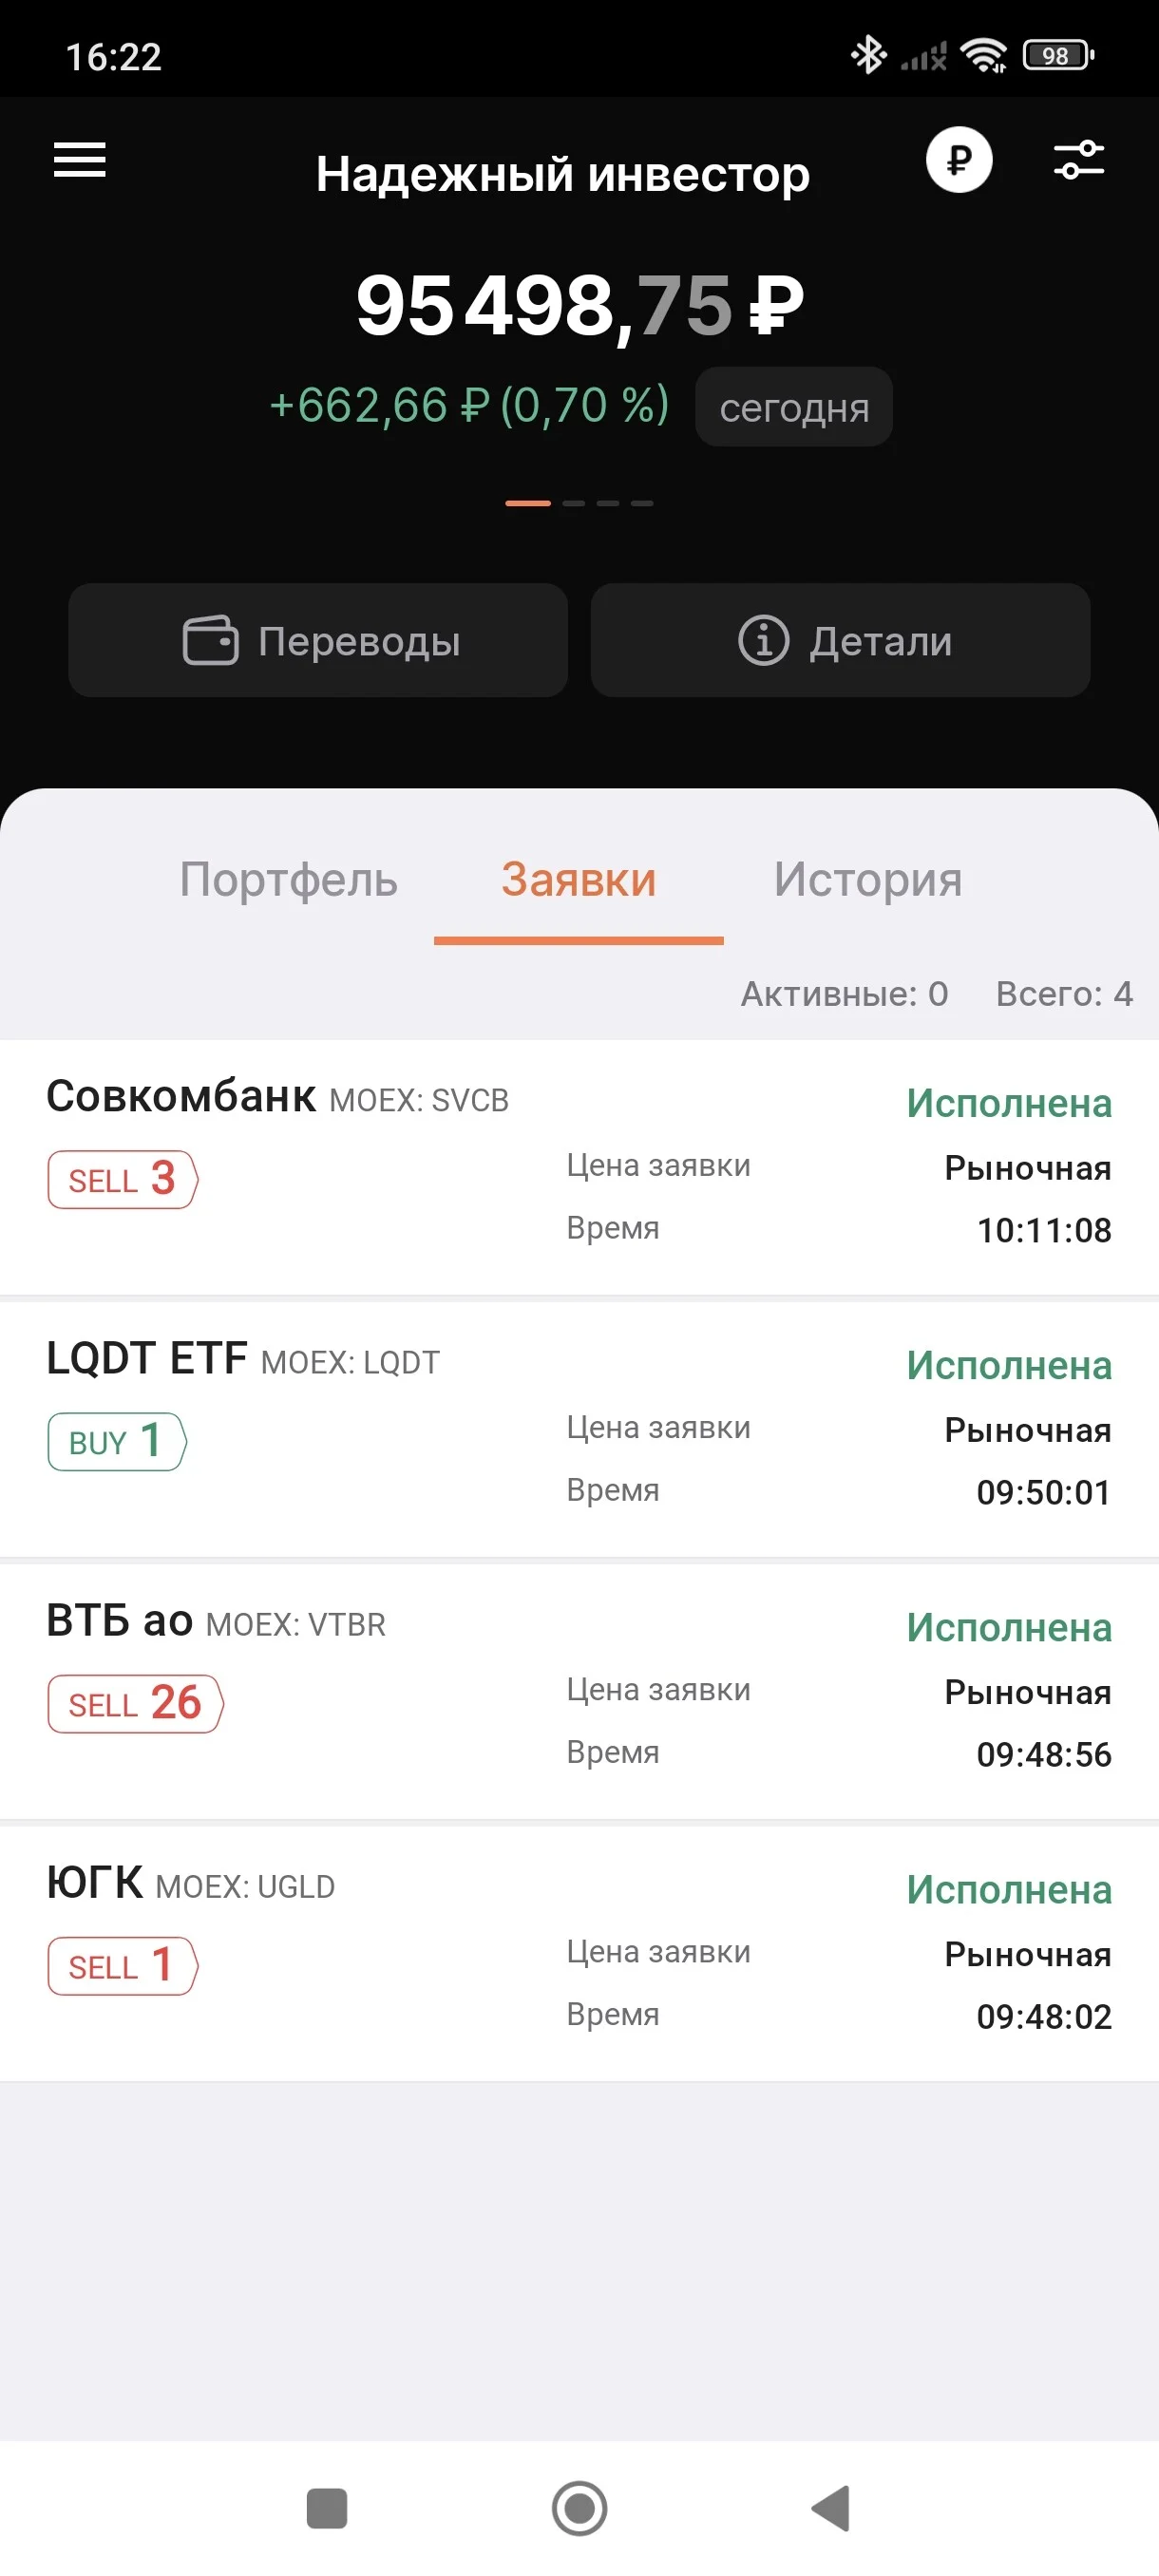Tap the portfolio balance 95 498,75 ₽

pos(580,305)
